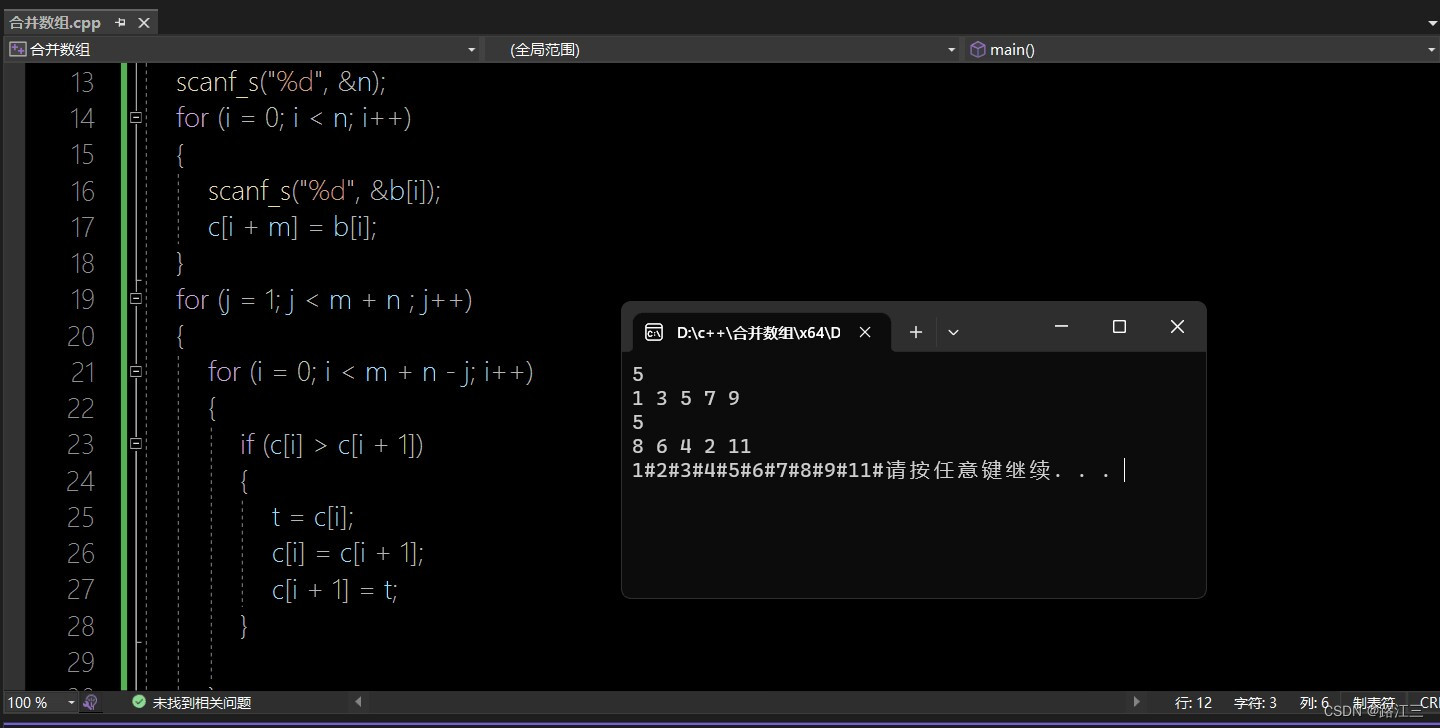Close the console window

click(x=1177, y=327)
